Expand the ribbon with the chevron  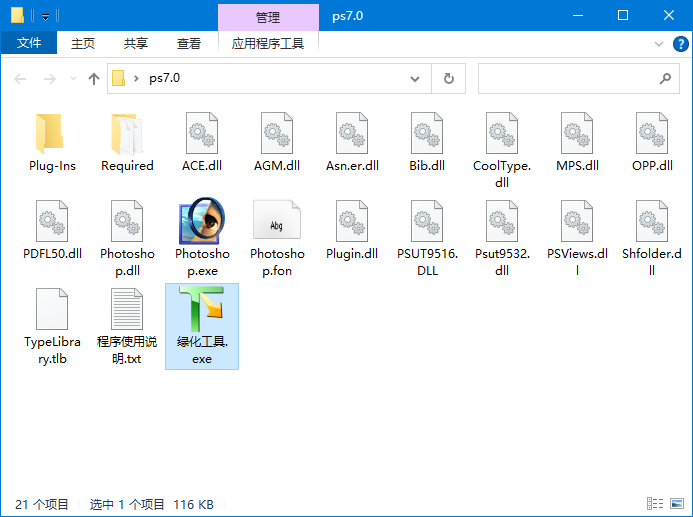point(658,44)
